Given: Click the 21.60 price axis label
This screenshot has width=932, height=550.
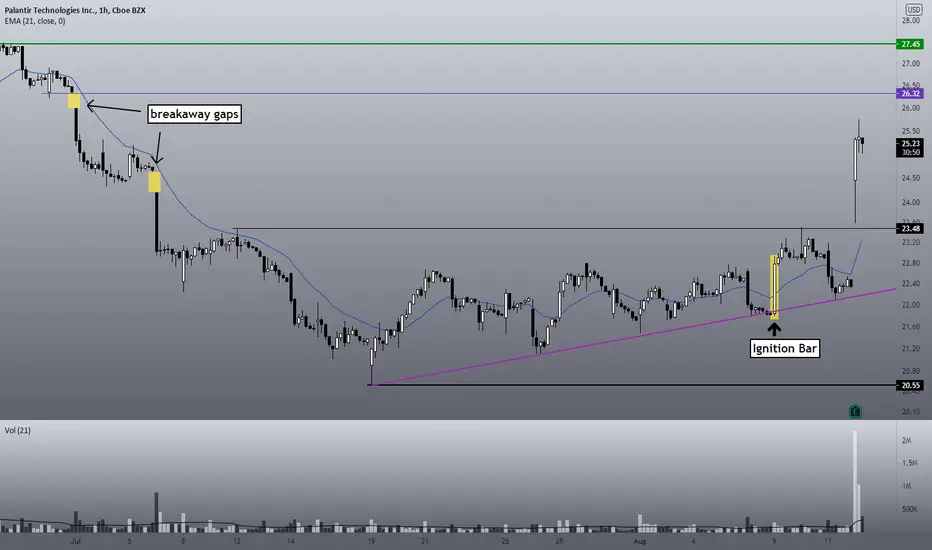Looking at the screenshot, I should tap(911, 326).
